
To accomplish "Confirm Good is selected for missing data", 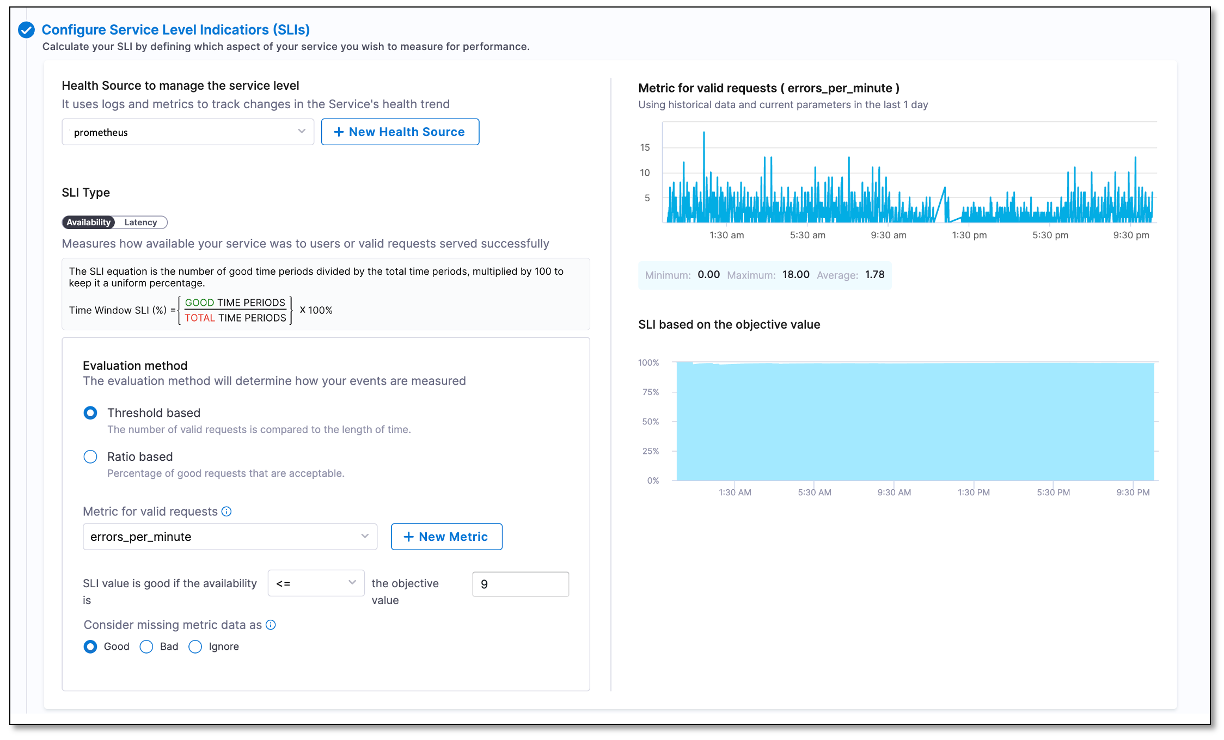I will click(90, 646).
